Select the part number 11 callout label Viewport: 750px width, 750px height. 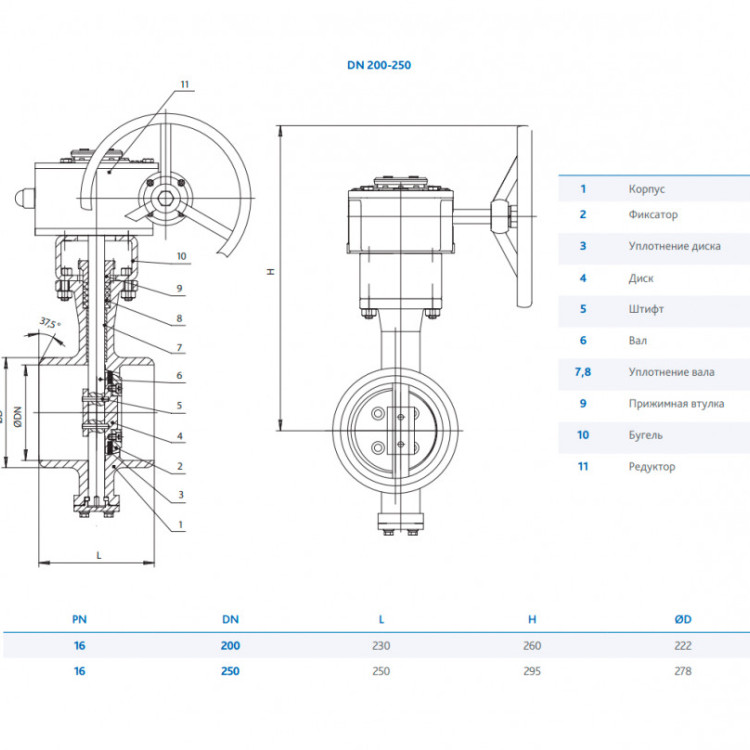pos(185,84)
